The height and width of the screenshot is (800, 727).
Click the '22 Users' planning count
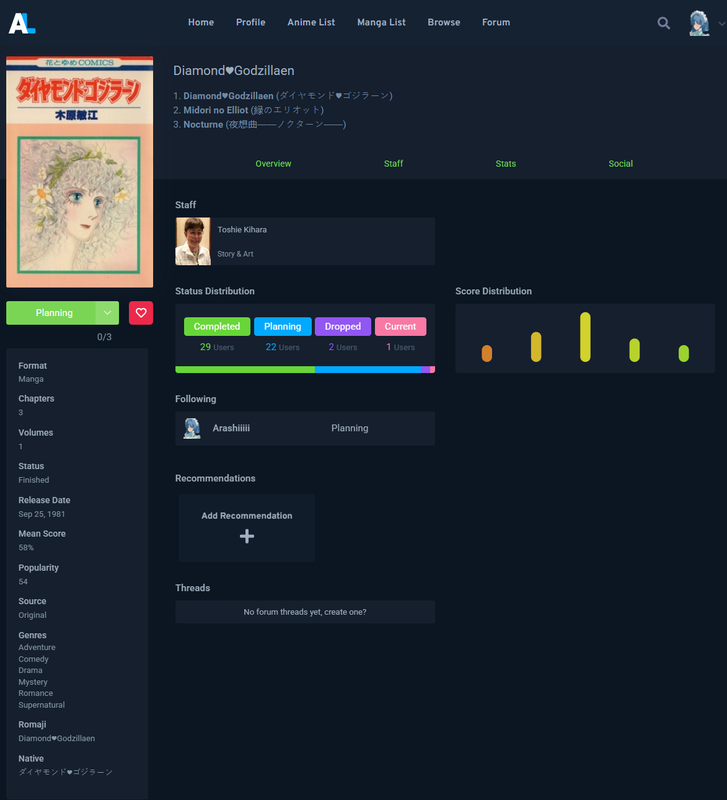282,347
